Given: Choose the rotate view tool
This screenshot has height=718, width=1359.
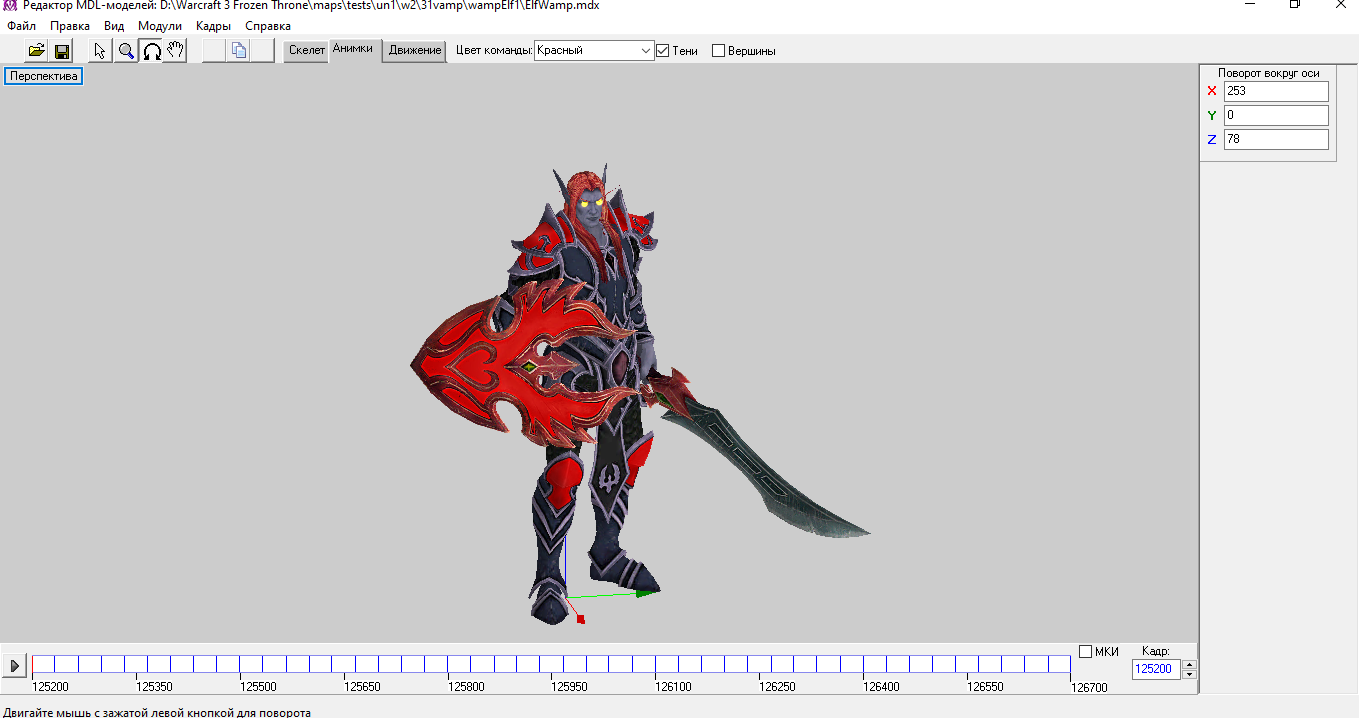Looking at the screenshot, I should pos(151,51).
